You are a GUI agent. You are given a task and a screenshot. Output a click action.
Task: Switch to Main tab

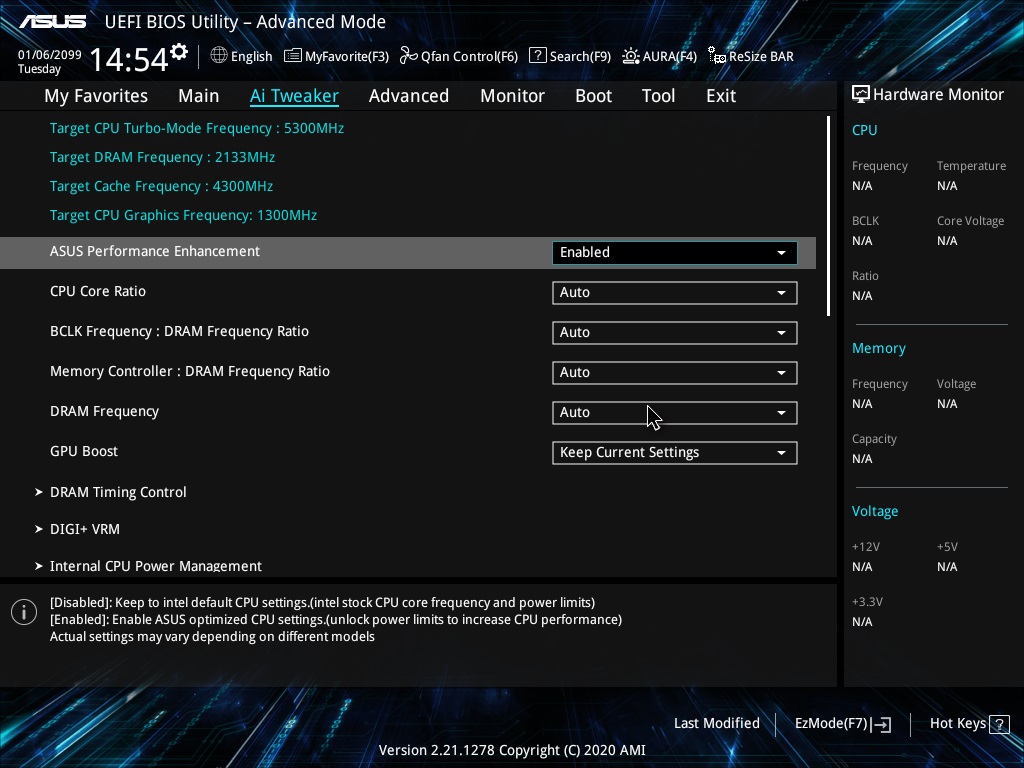[199, 96]
